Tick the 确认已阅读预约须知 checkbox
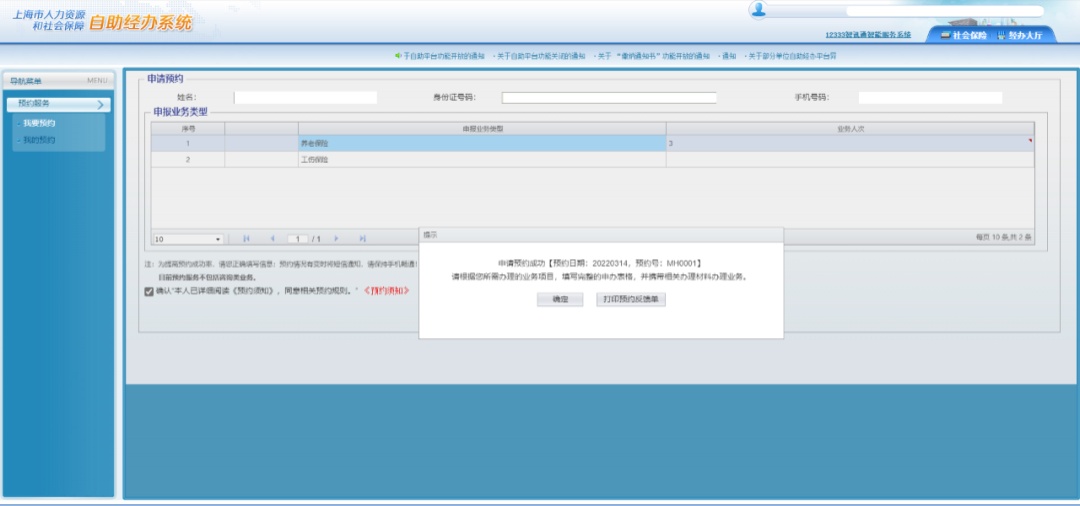The image size is (1080, 506). (149, 291)
